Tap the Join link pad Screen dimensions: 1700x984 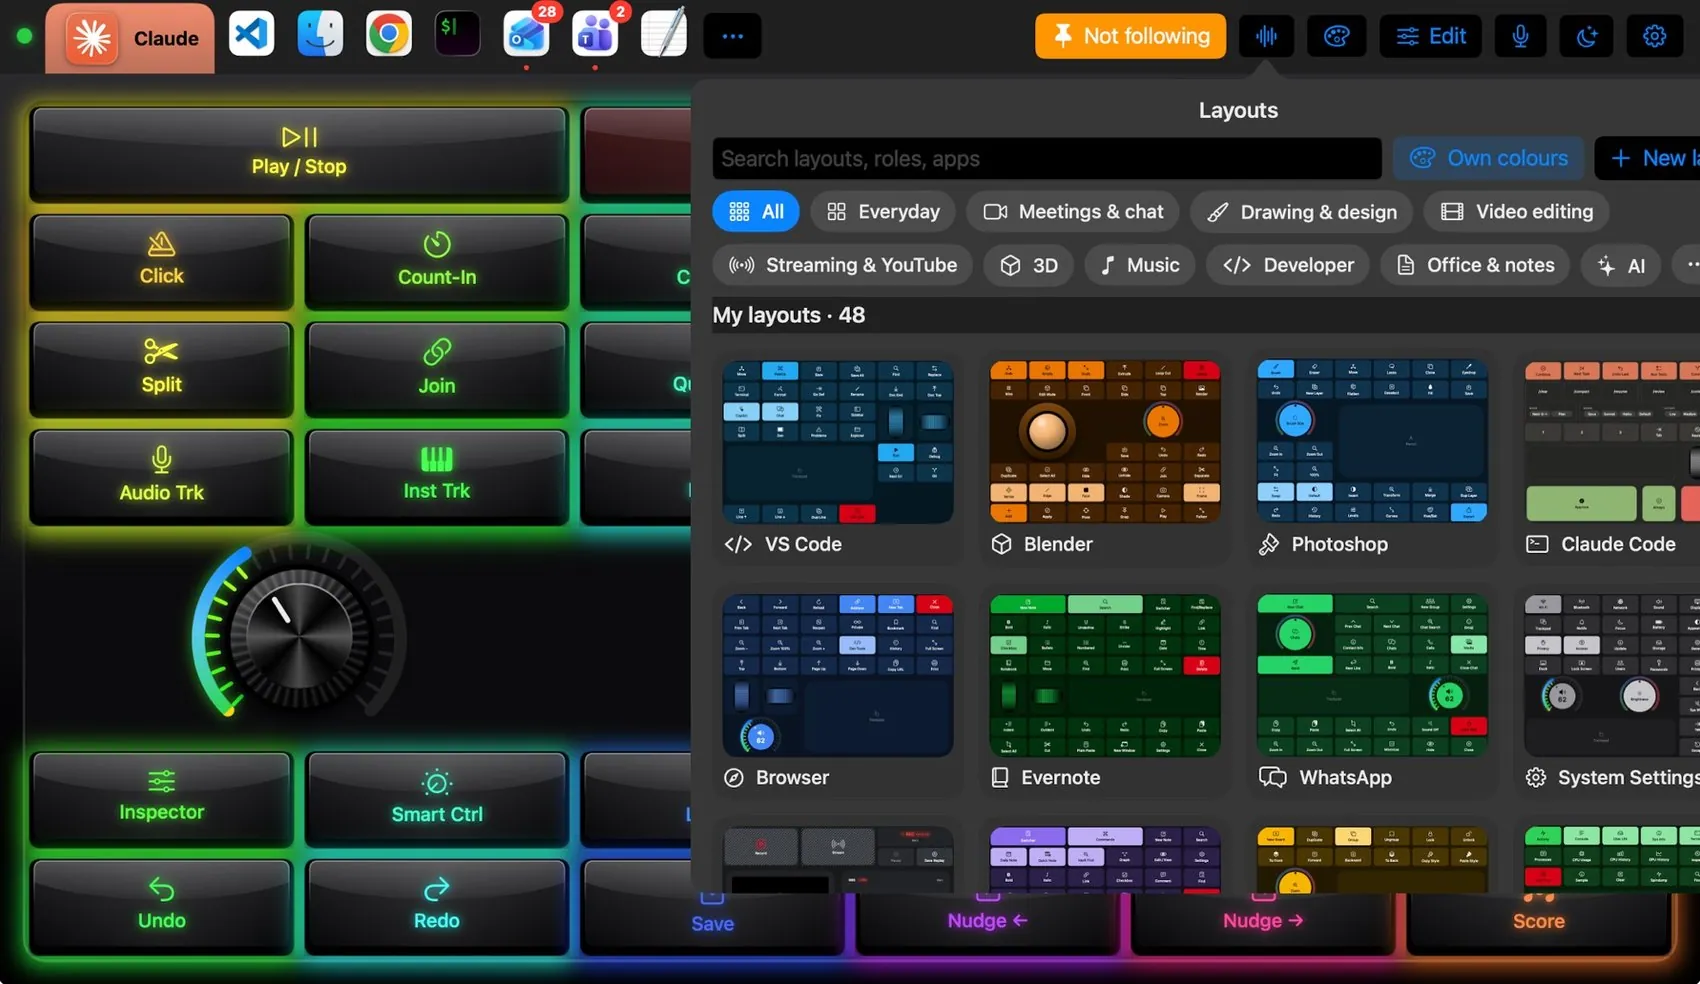point(437,368)
